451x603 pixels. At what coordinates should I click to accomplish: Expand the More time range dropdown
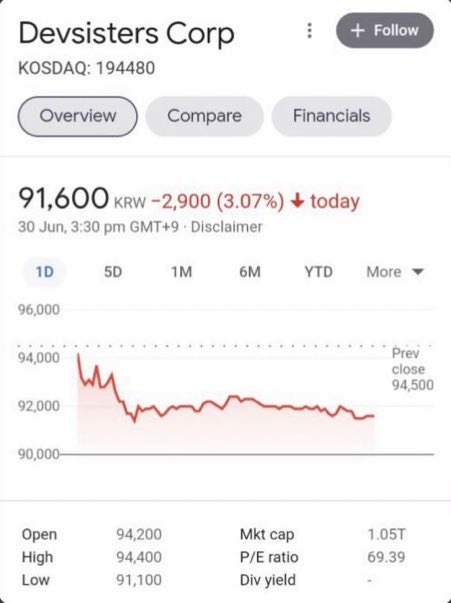pos(395,272)
